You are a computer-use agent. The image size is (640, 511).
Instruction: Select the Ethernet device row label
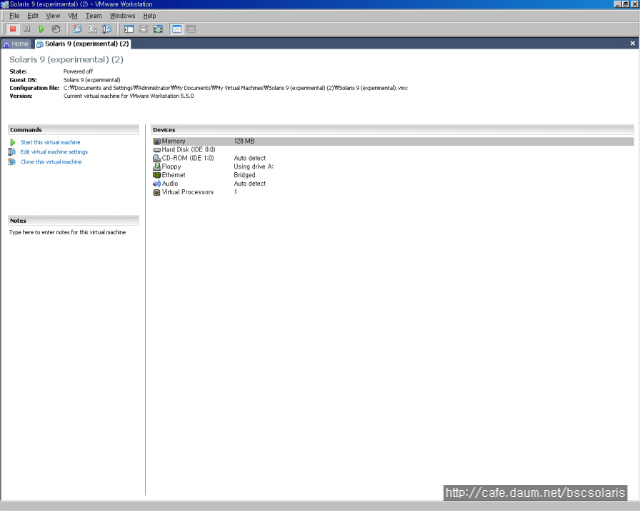173,175
